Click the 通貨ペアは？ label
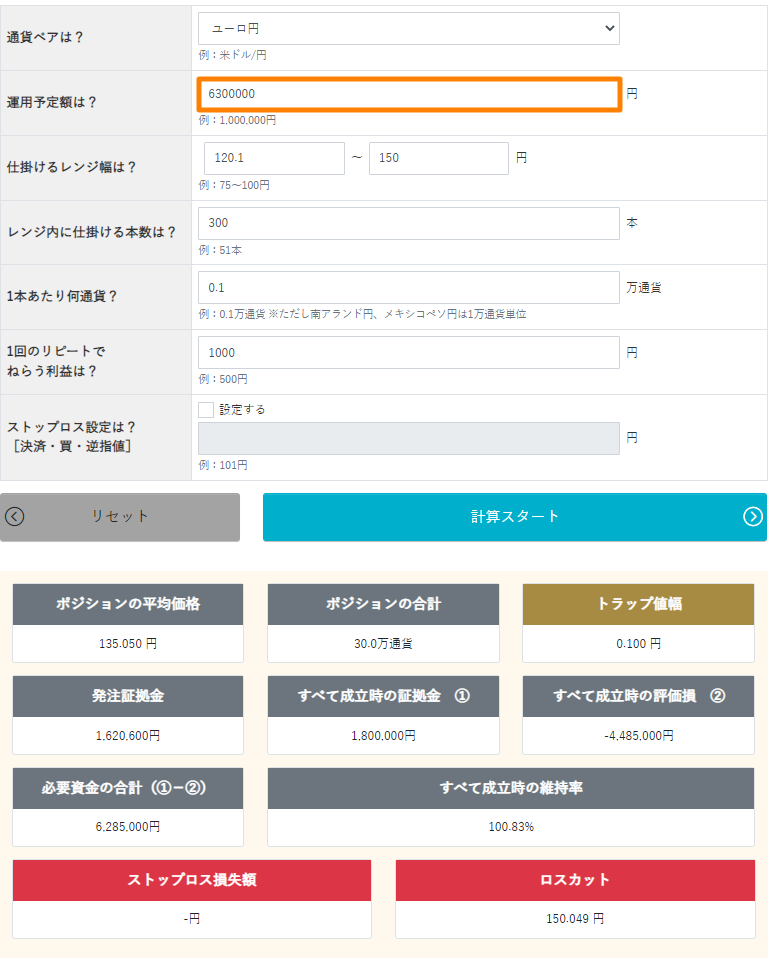 pos(45,37)
